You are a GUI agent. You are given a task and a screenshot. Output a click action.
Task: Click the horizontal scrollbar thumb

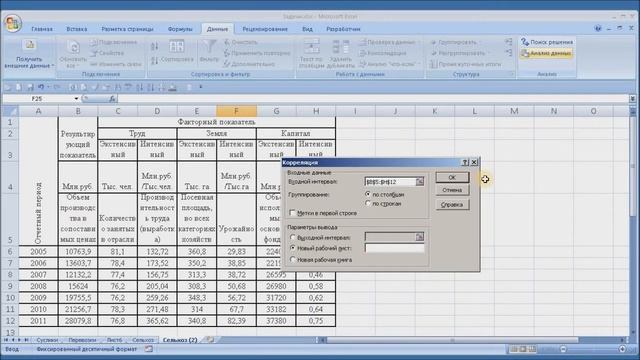452,340
